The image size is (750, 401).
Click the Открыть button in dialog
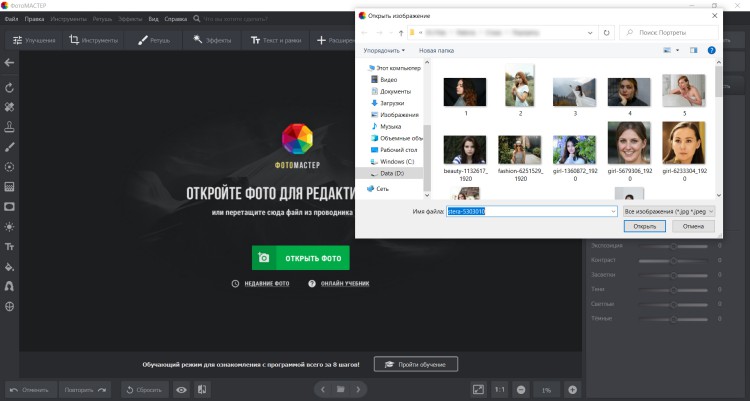643,226
